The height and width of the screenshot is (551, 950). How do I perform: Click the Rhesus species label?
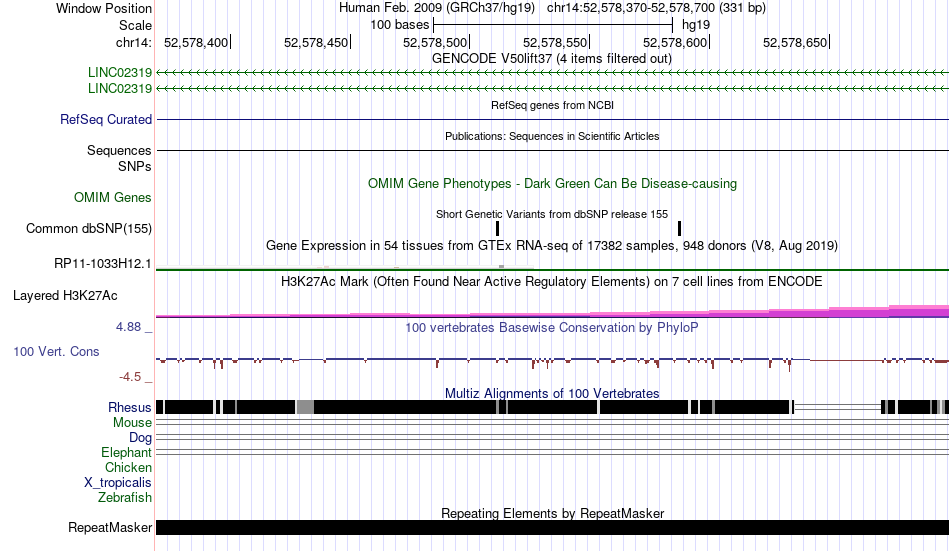130,407
